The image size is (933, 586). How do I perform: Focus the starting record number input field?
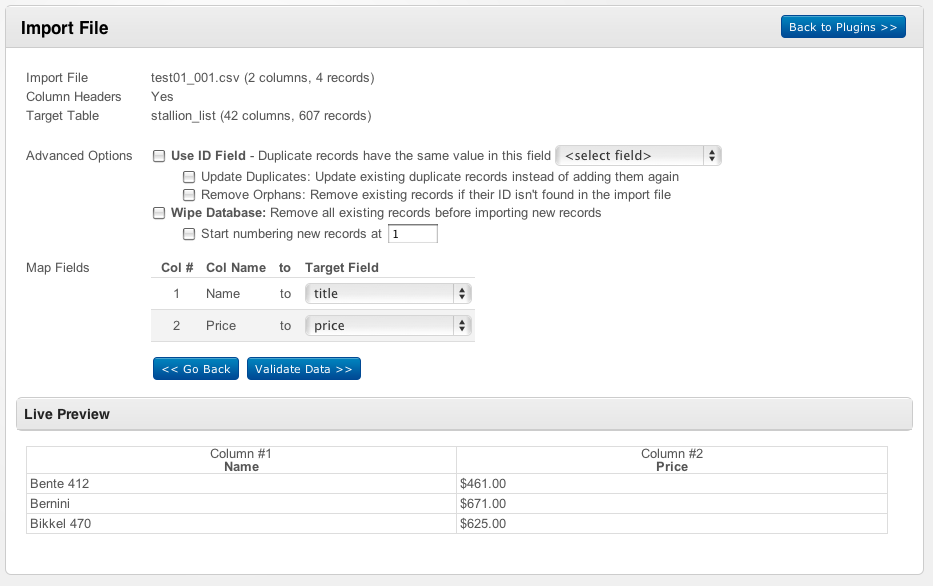[412, 234]
